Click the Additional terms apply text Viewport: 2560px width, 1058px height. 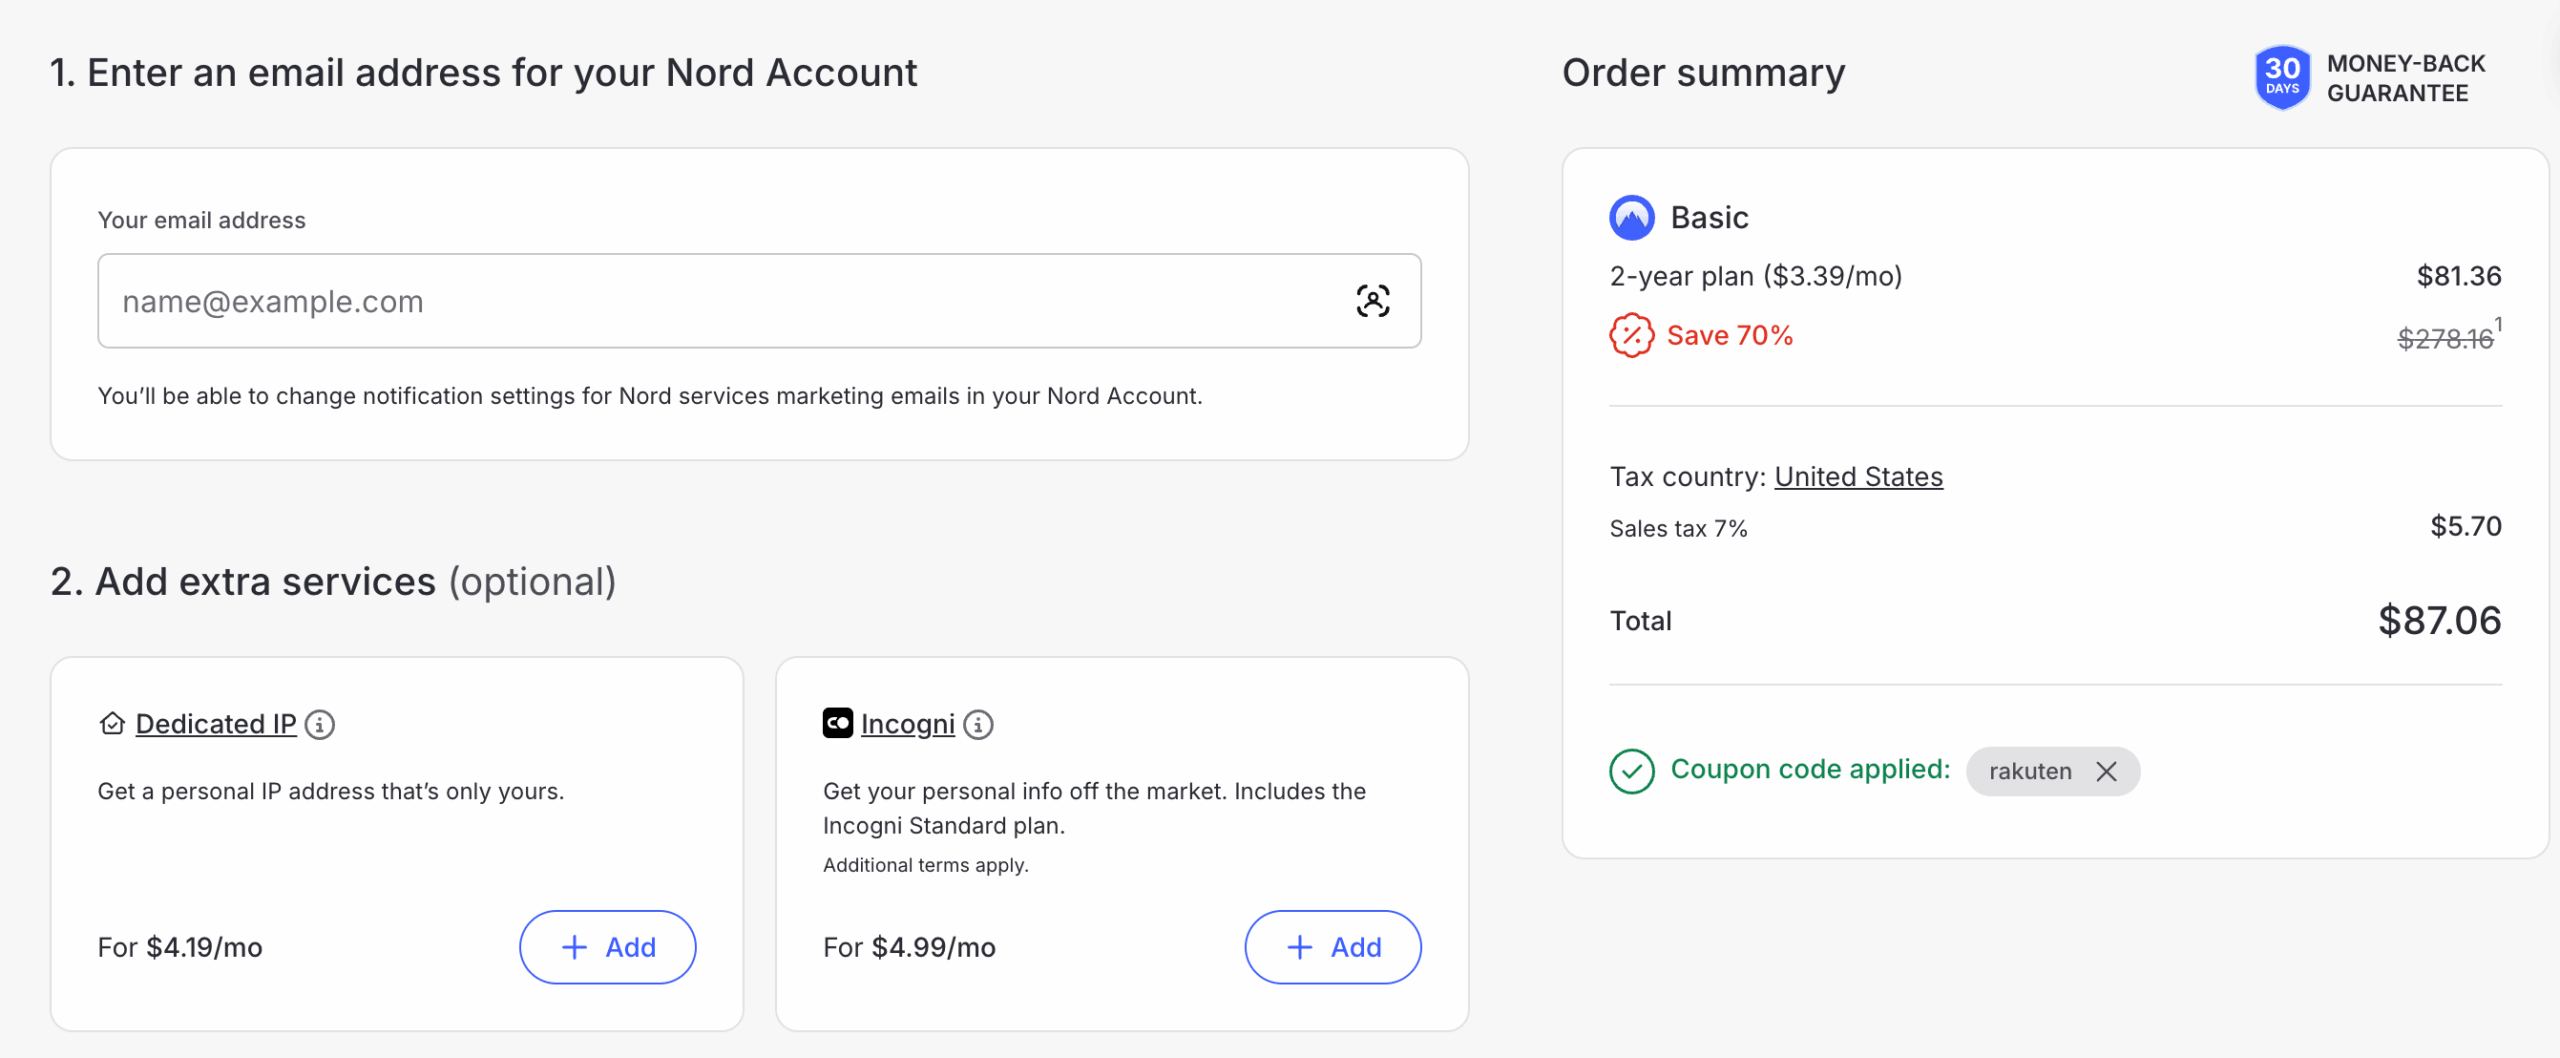[x=925, y=865]
